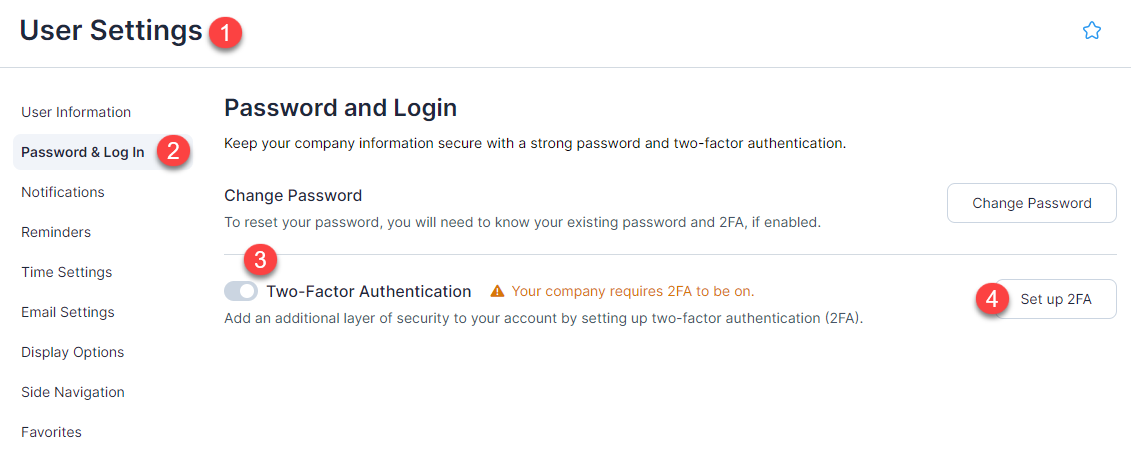Open the Notifications settings section
1131x464 pixels.
(63, 192)
